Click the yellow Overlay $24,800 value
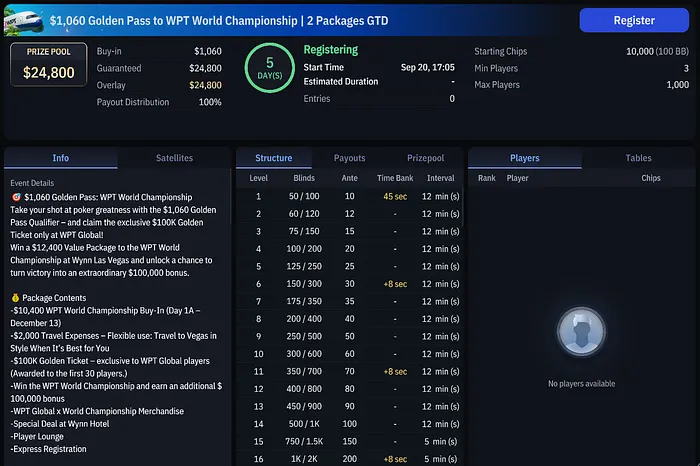700x466 pixels. coord(205,85)
